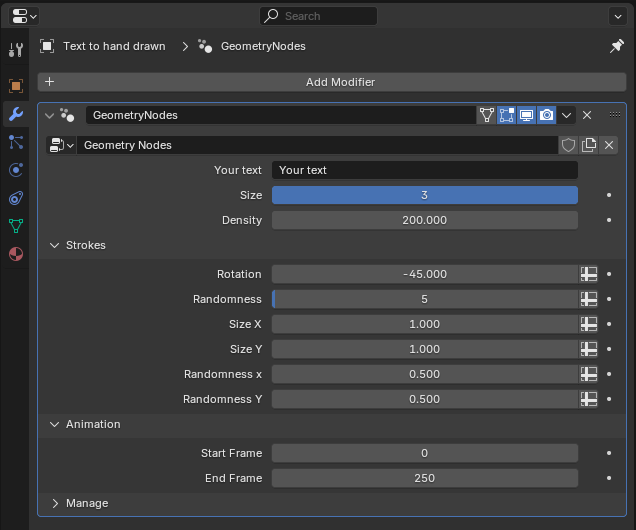Image resolution: width=636 pixels, height=530 pixels.
Task: Animate Density property dot
Action: coord(609,220)
